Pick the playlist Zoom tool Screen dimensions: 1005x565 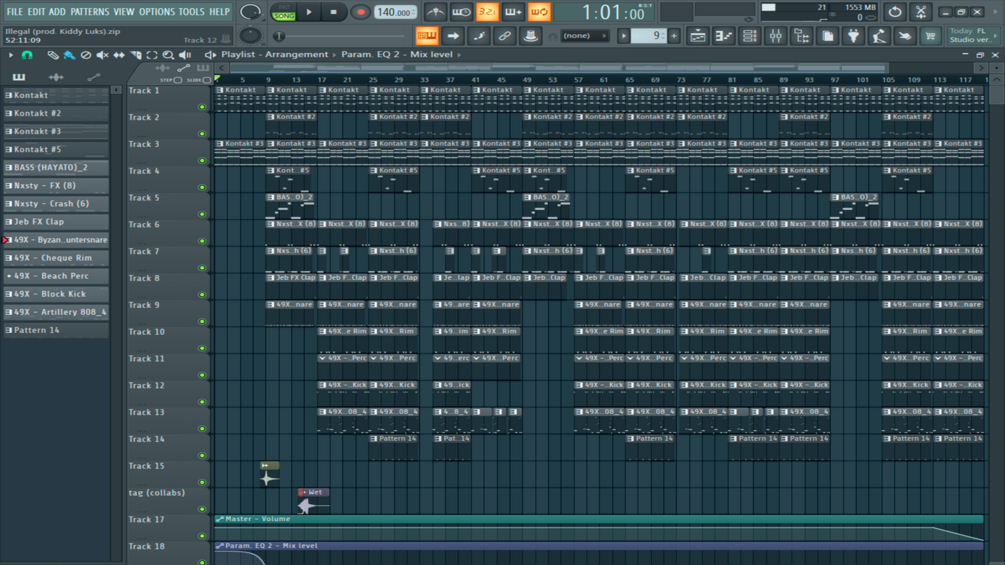point(168,55)
